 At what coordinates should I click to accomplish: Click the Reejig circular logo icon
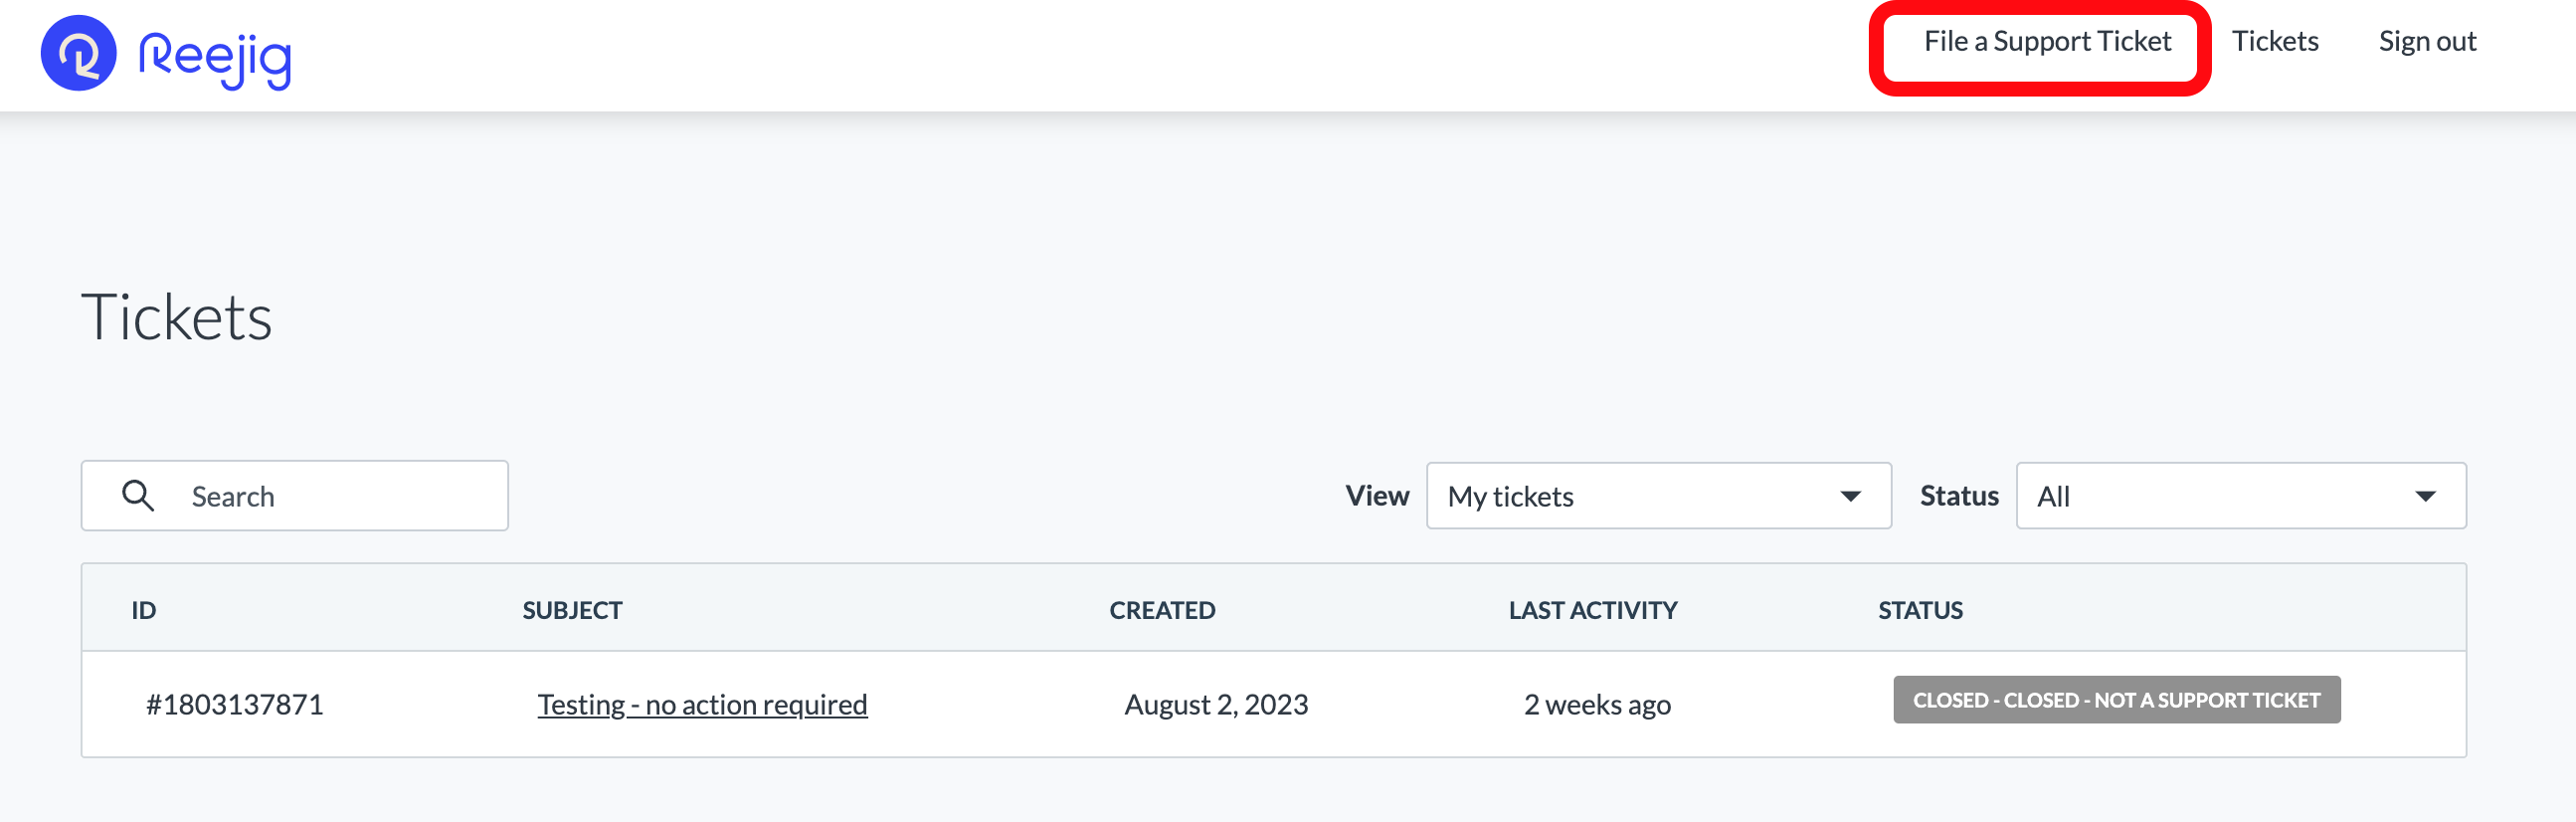coord(78,53)
